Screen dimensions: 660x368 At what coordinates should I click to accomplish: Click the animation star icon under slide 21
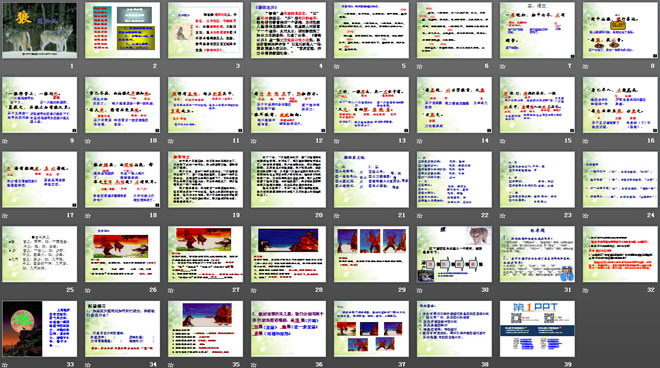(x=337, y=216)
